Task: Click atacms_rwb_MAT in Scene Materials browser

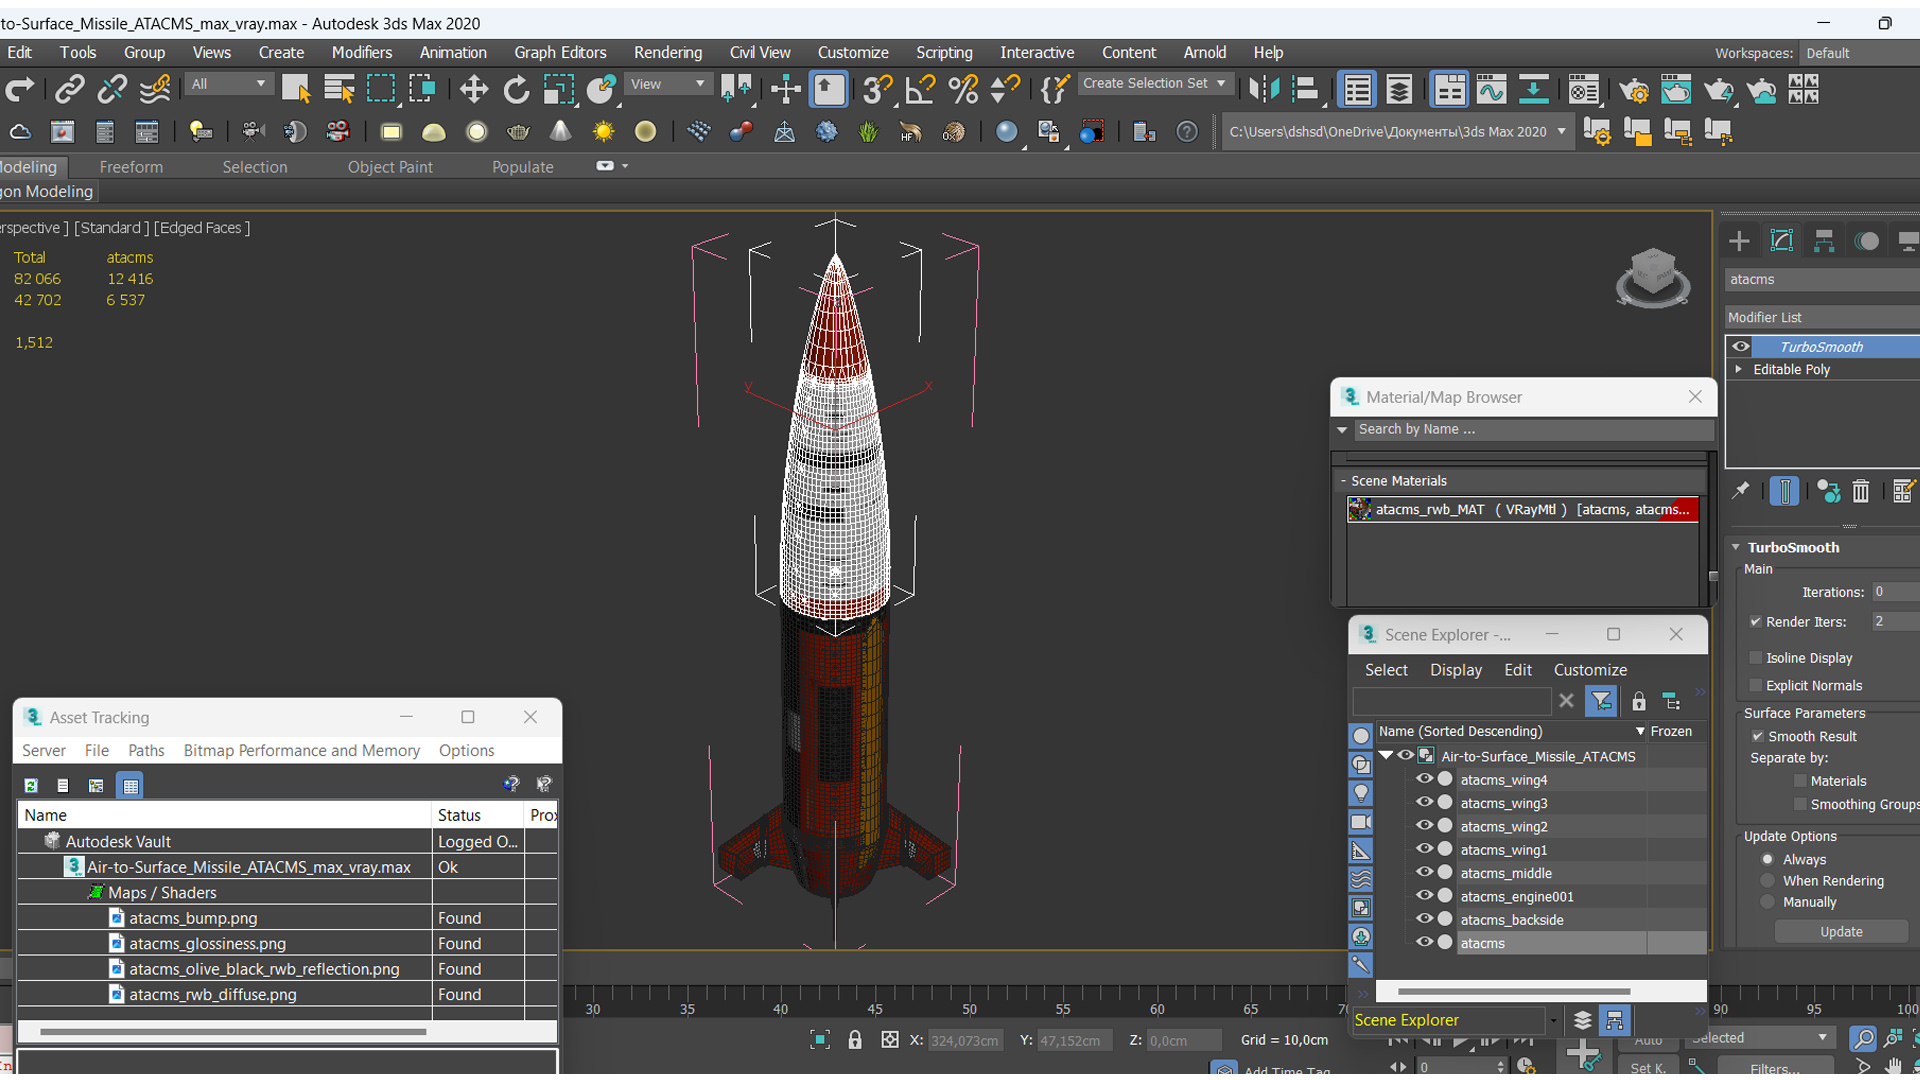Action: [x=1523, y=509]
